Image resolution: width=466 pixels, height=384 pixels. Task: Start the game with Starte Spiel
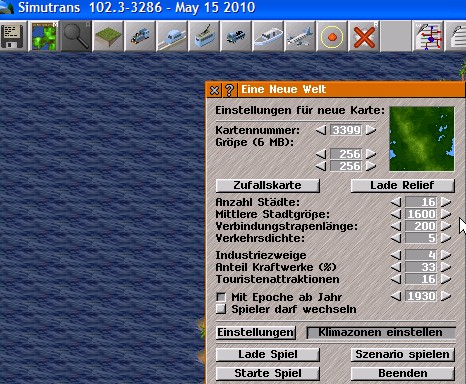click(268, 373)
